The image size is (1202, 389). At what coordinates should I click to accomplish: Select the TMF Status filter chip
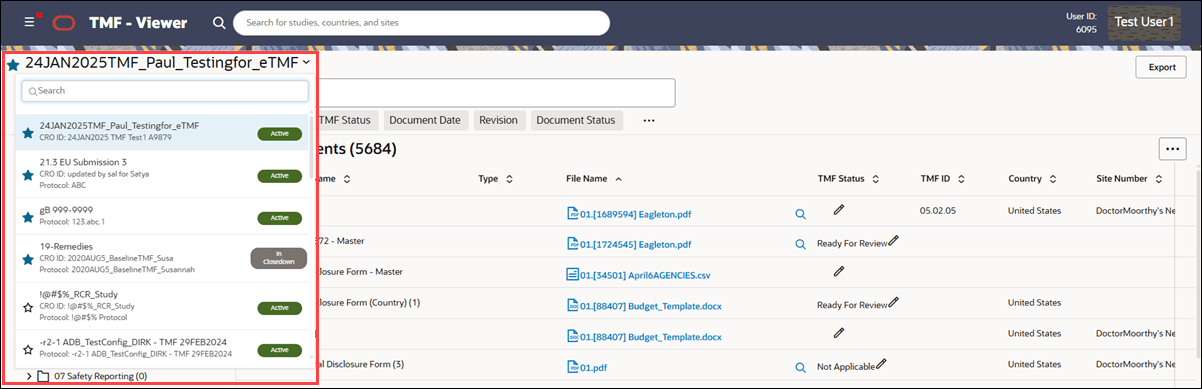click(x=345, y=120)
